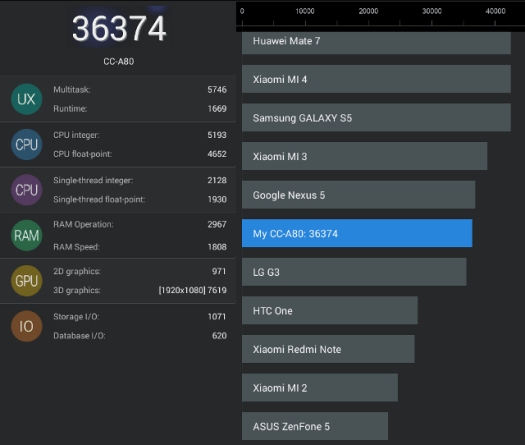Open the orange IO category icon

[26, 326]
